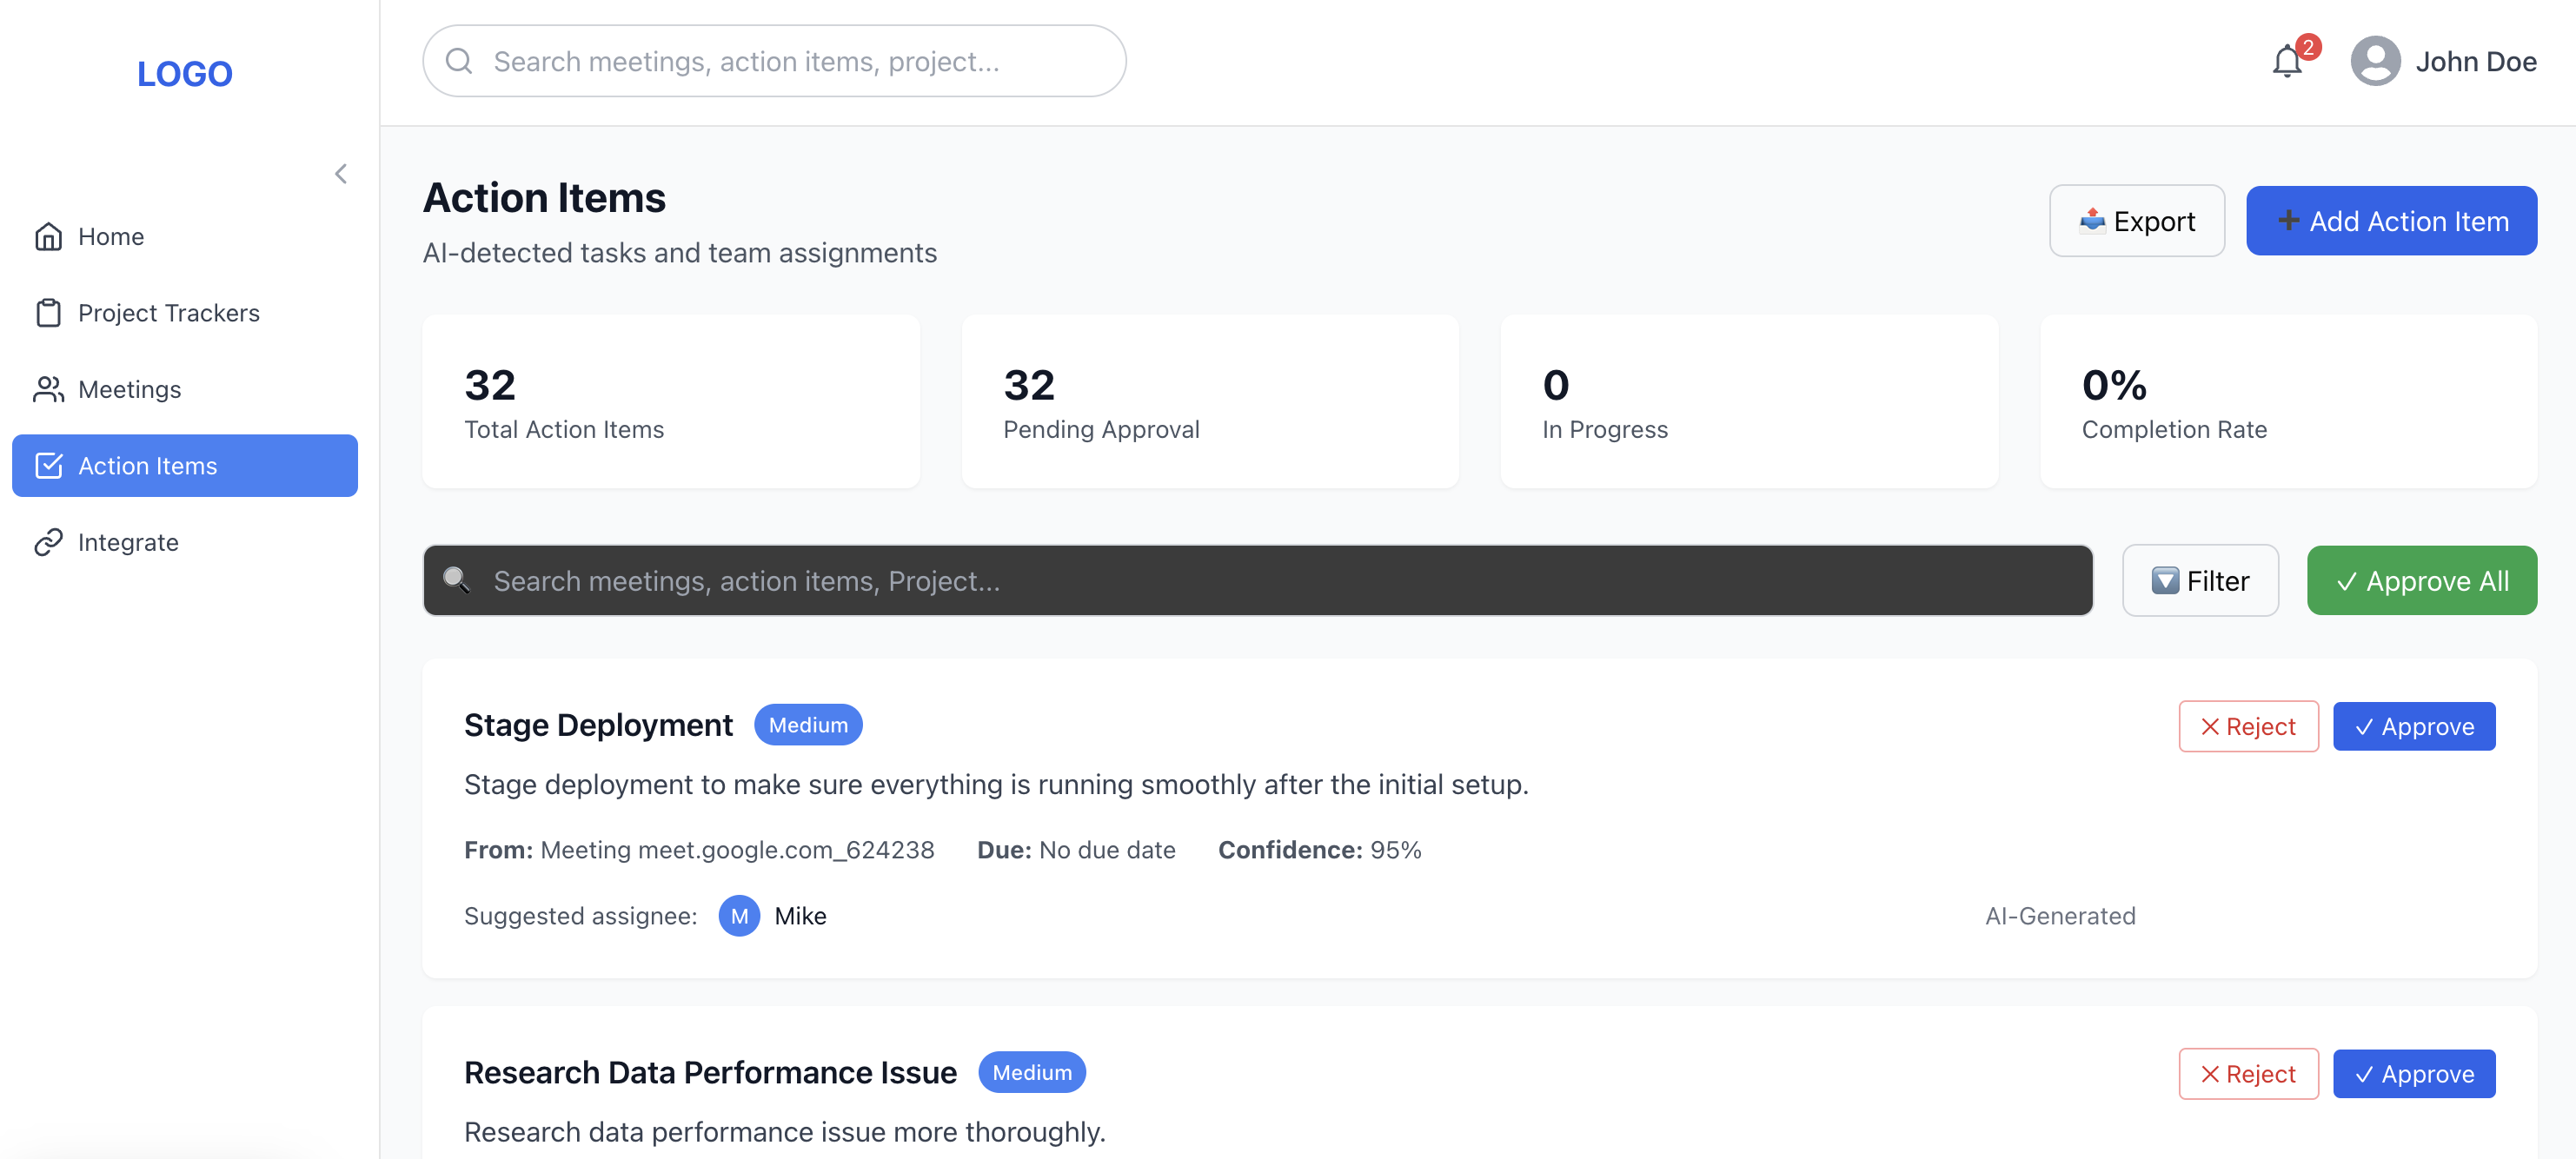Image resolution: width=2576 pixels, height=1159 pixels.
Task: Click the Project Trackers clipboard icon
Action: [x=48, y=313]
